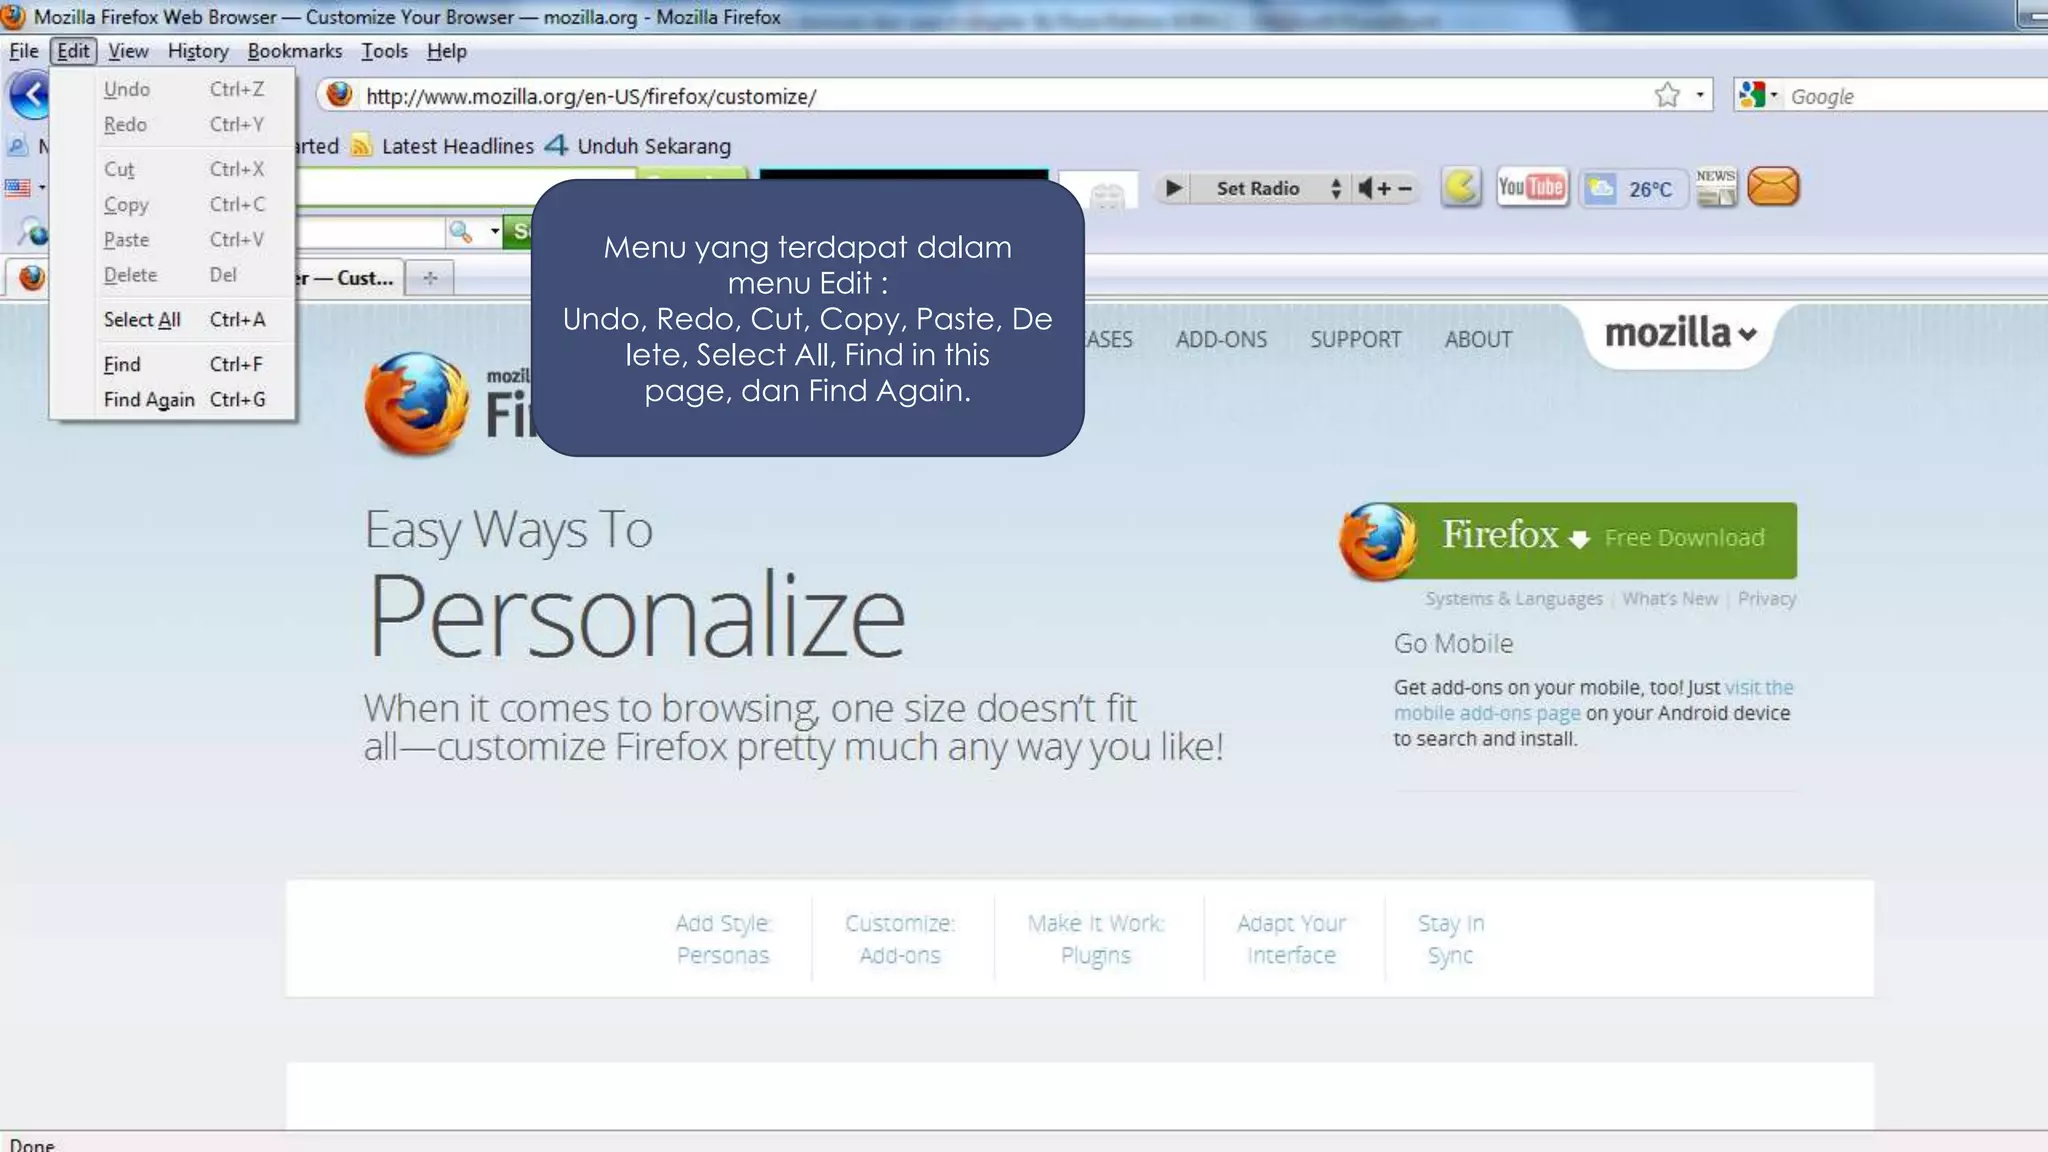2048x1152 pixels.
Task: Click the large Firefox logo on the page
Action: [x=416, y=404]
